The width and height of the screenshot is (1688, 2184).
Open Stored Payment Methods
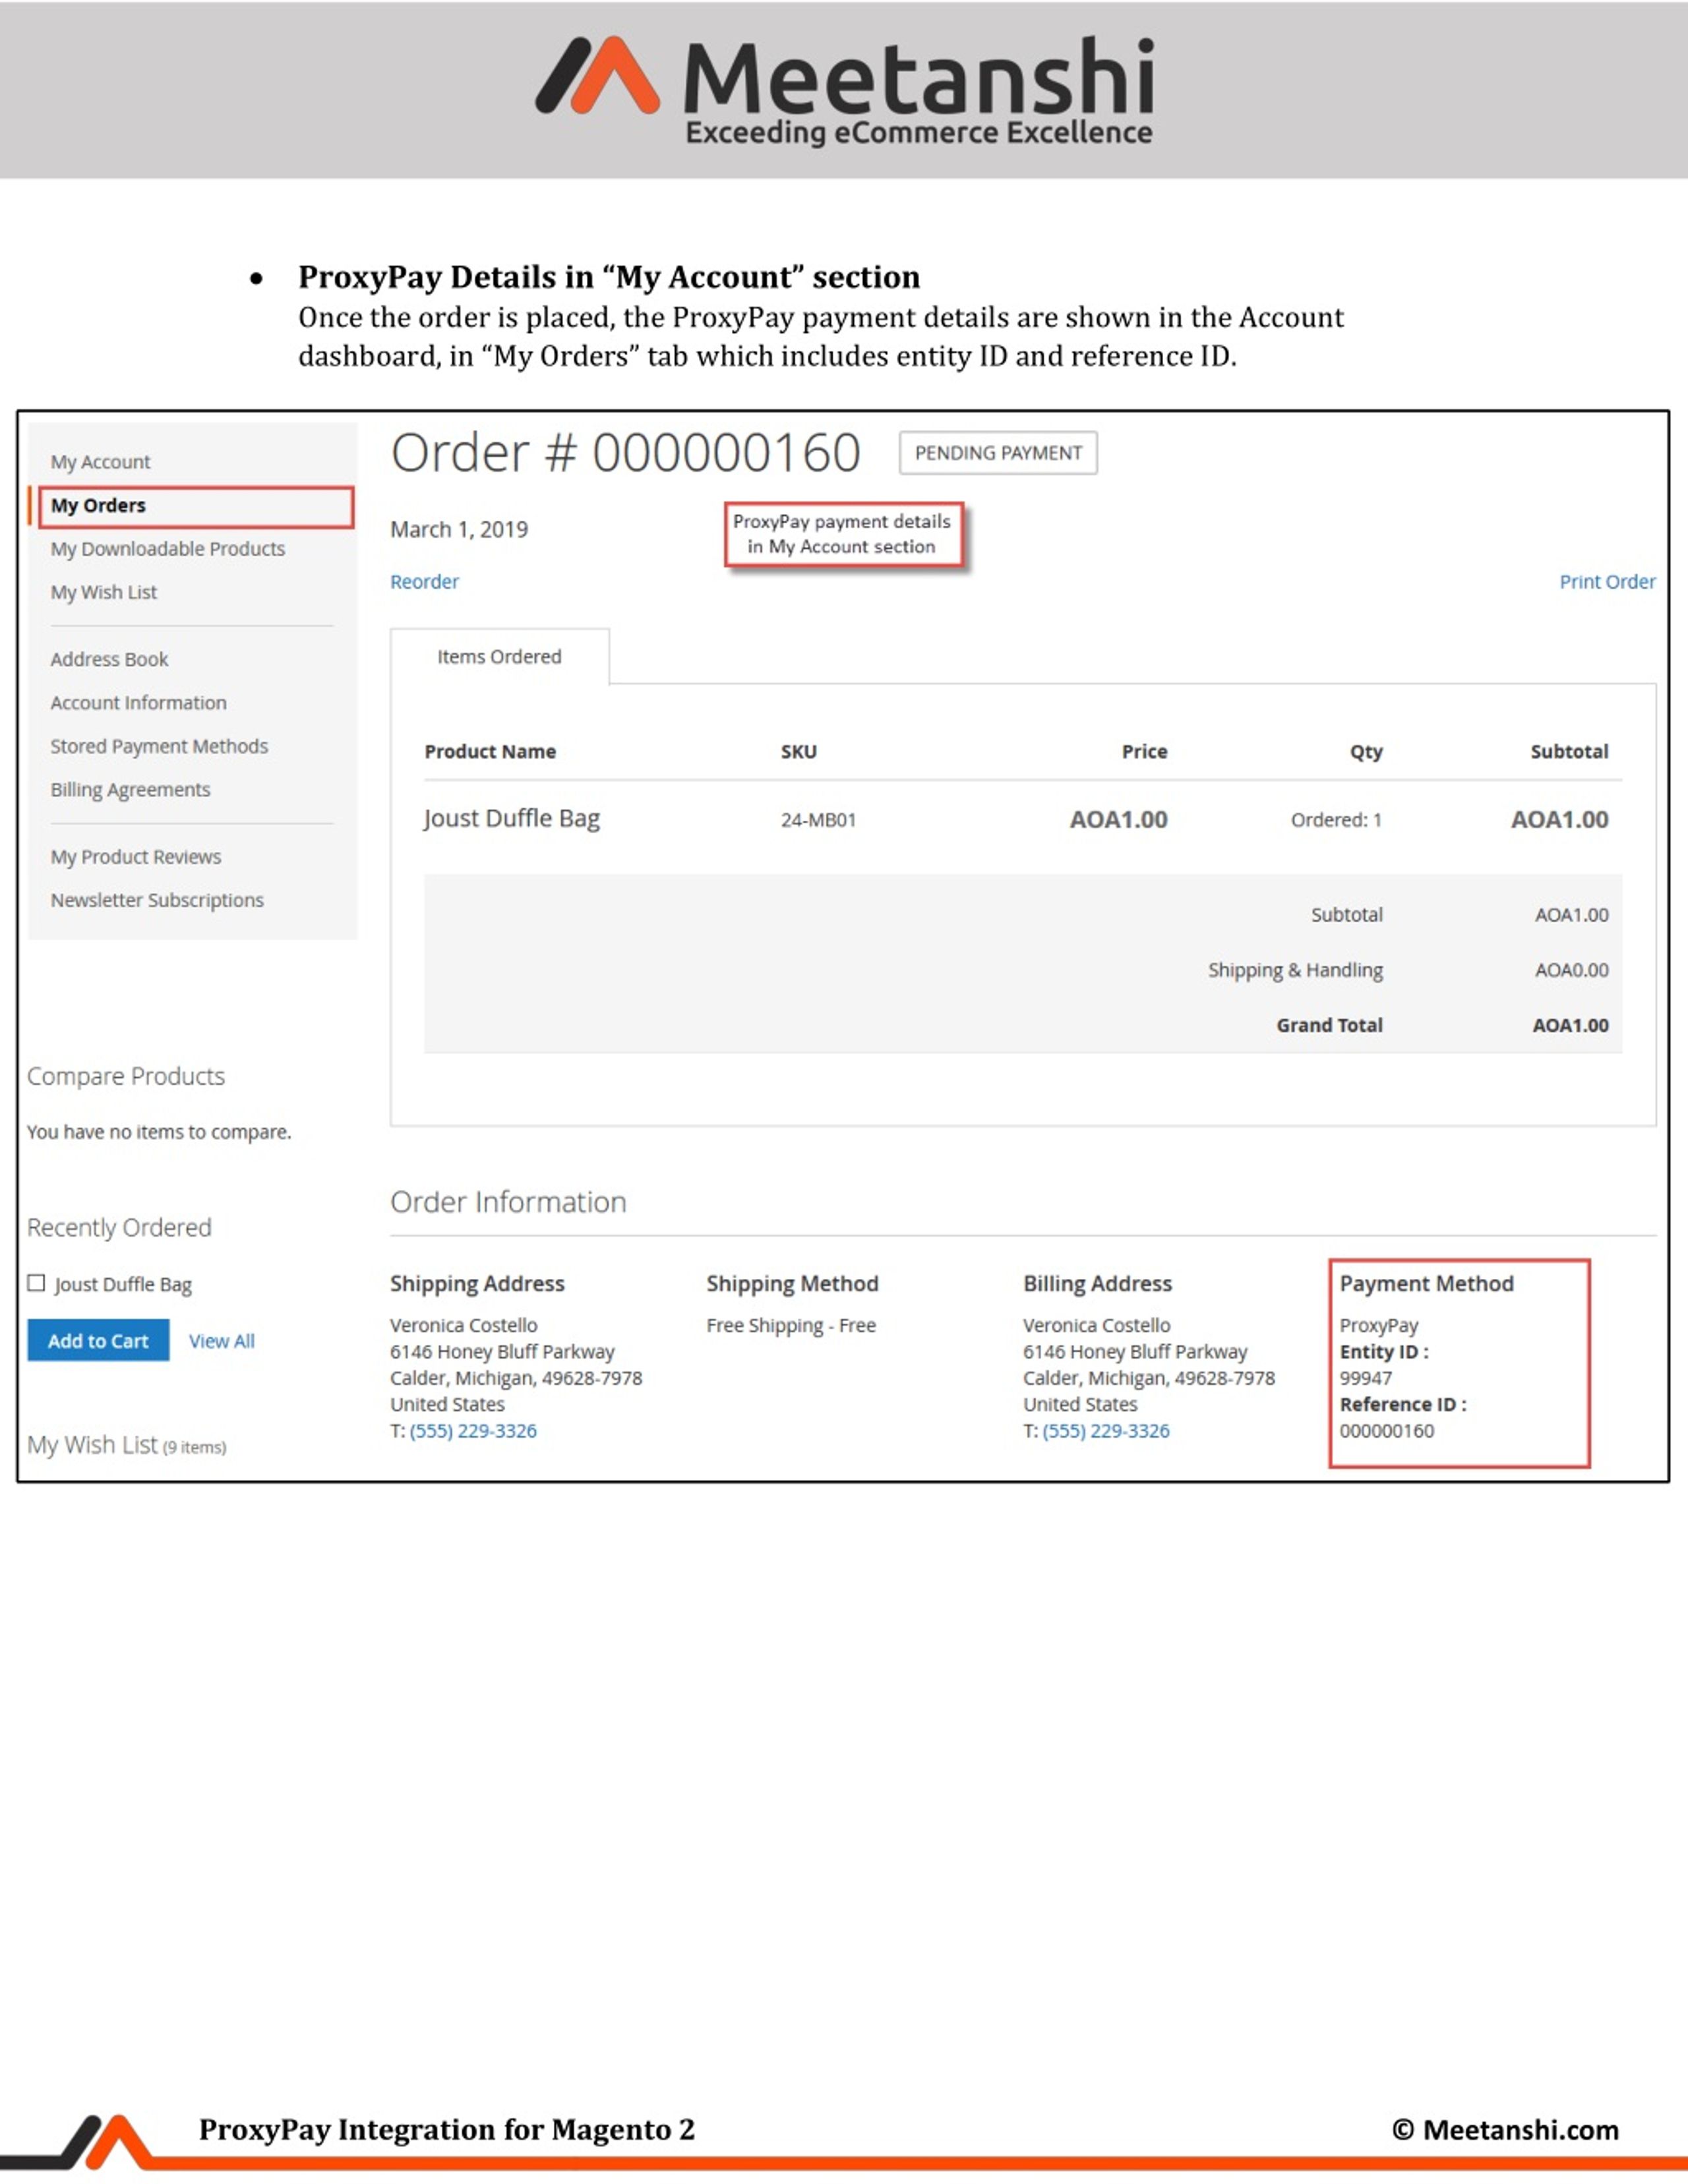click(x=159, y=746)
